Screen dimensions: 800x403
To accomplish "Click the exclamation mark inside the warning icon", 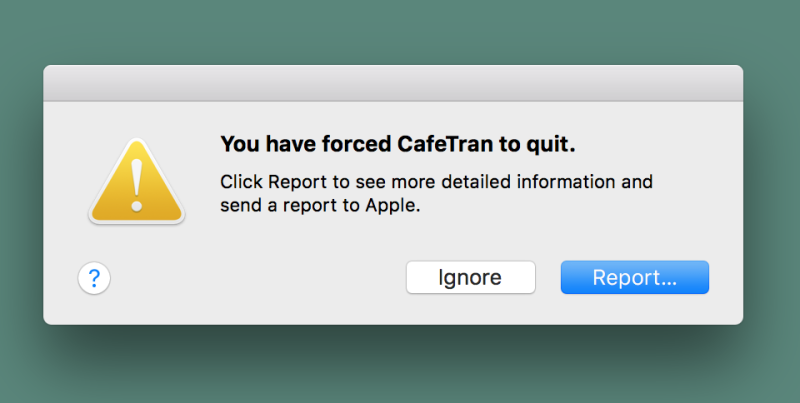I will coord(136,185).
